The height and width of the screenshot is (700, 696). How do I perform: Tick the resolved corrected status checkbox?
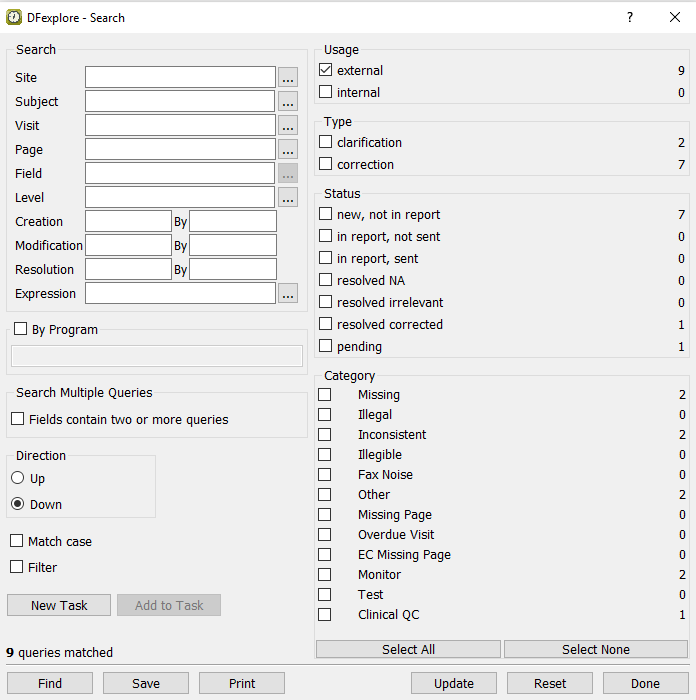tap(325, 325)
